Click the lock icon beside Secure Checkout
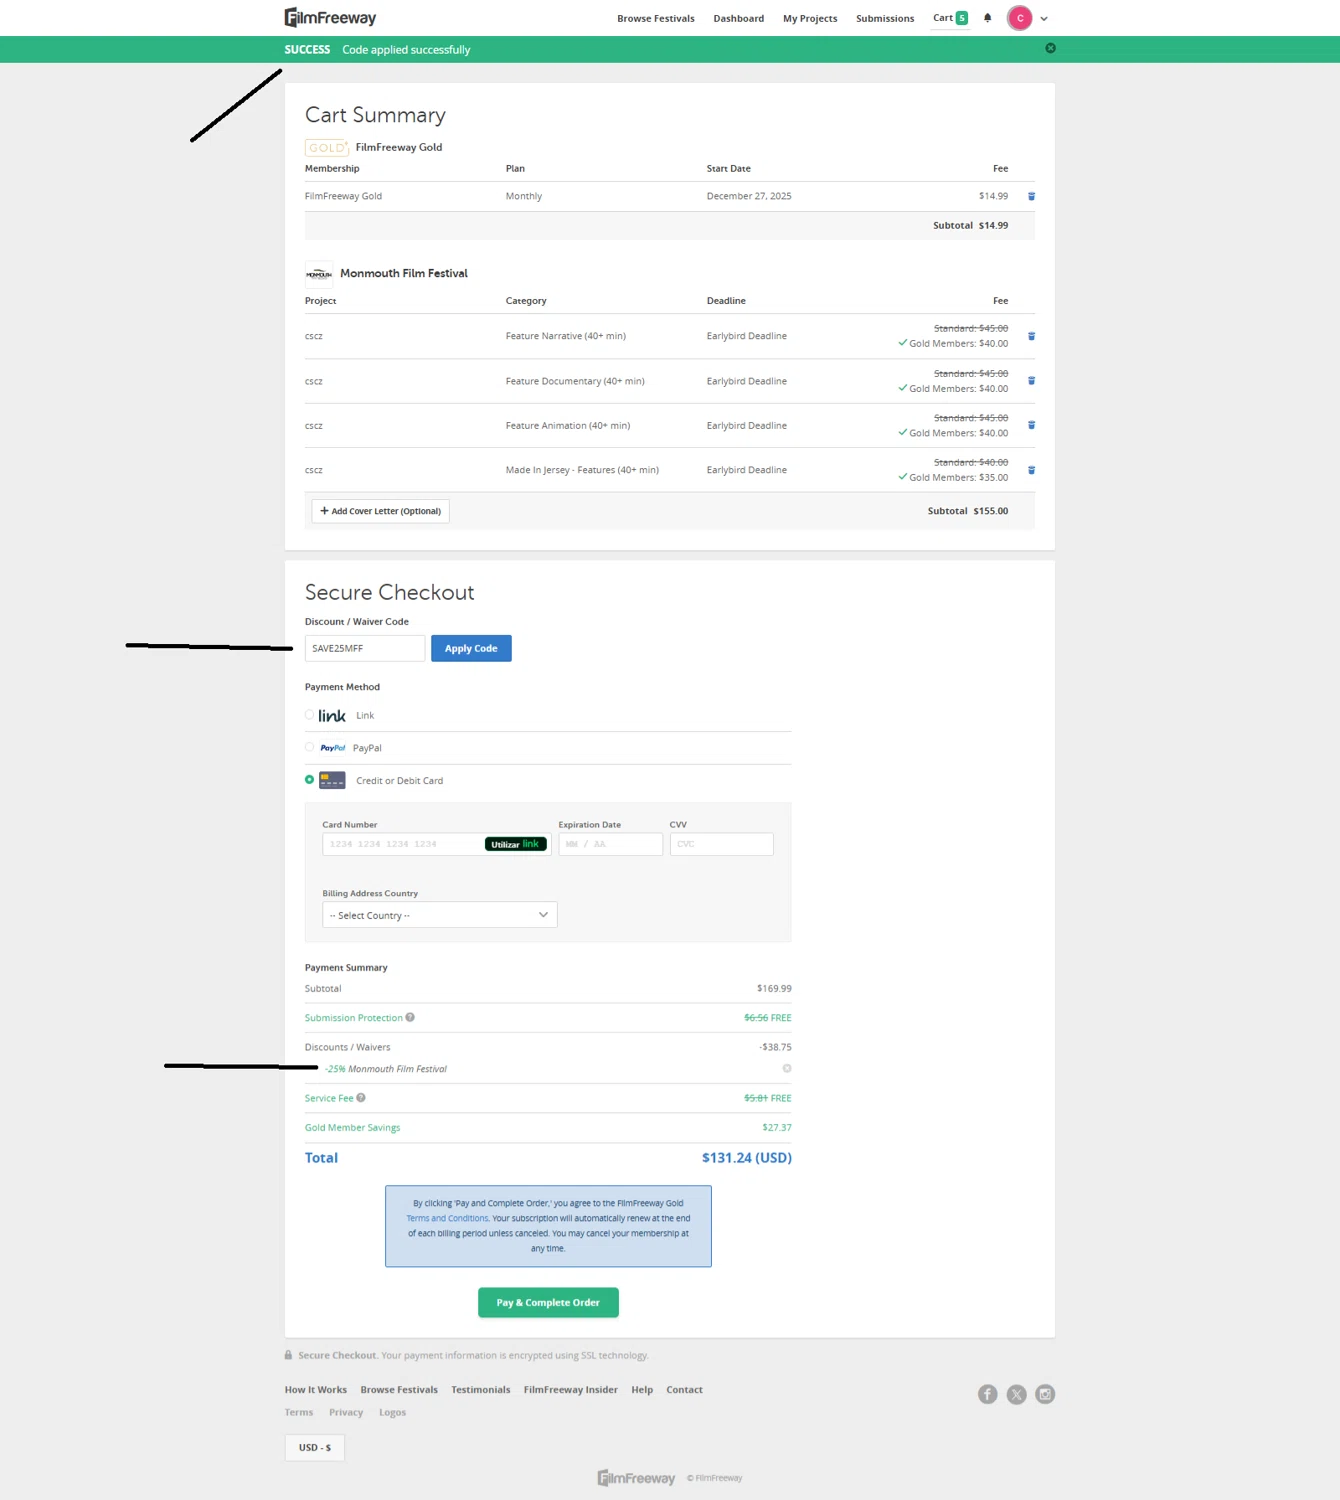Viewport: 1340px width, 1500px height. pyautogui.click(x=289, y=1355)
